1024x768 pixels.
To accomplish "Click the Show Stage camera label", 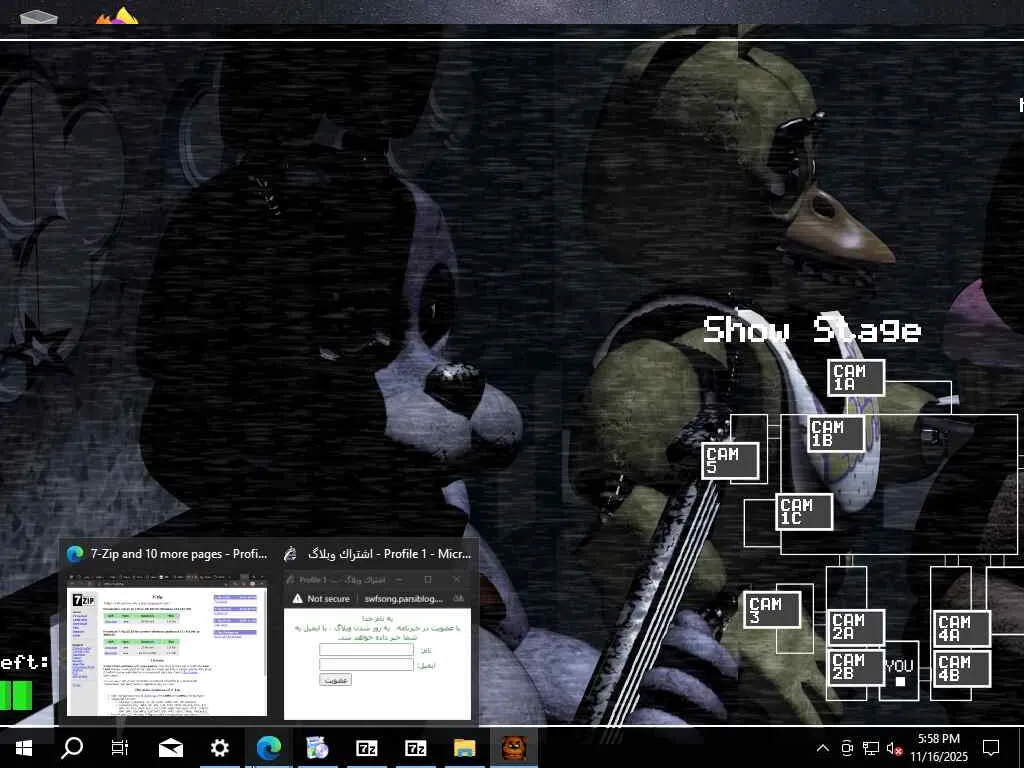I will coord(812,329).
